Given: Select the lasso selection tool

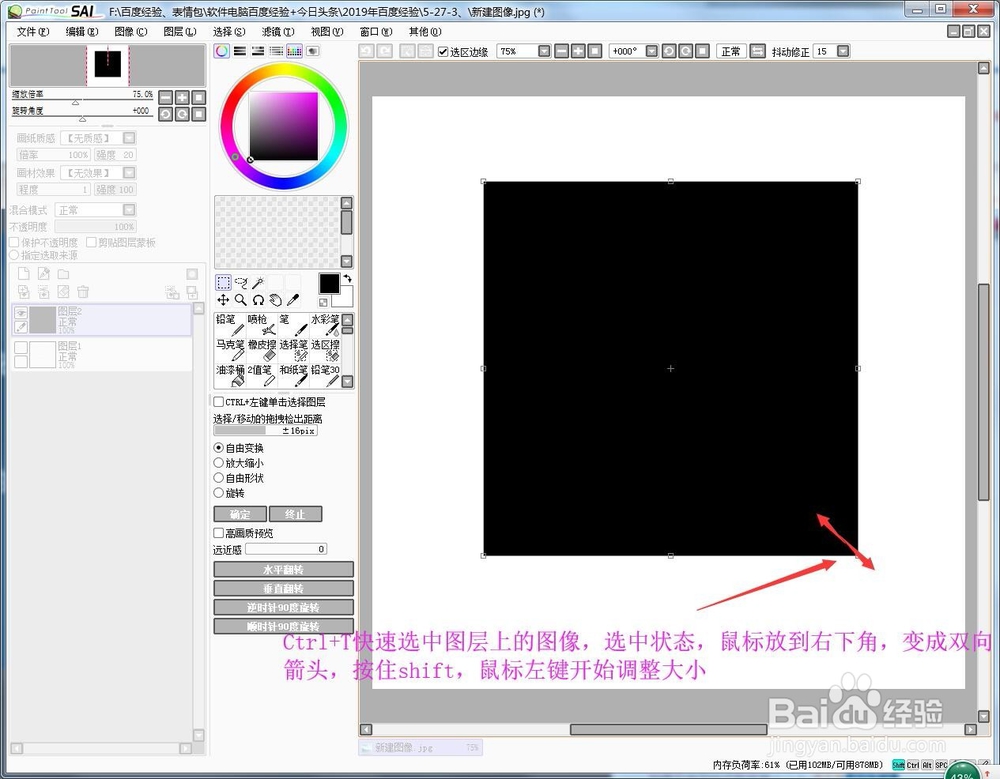Looking at the screenshot, I should coord(240,283).
